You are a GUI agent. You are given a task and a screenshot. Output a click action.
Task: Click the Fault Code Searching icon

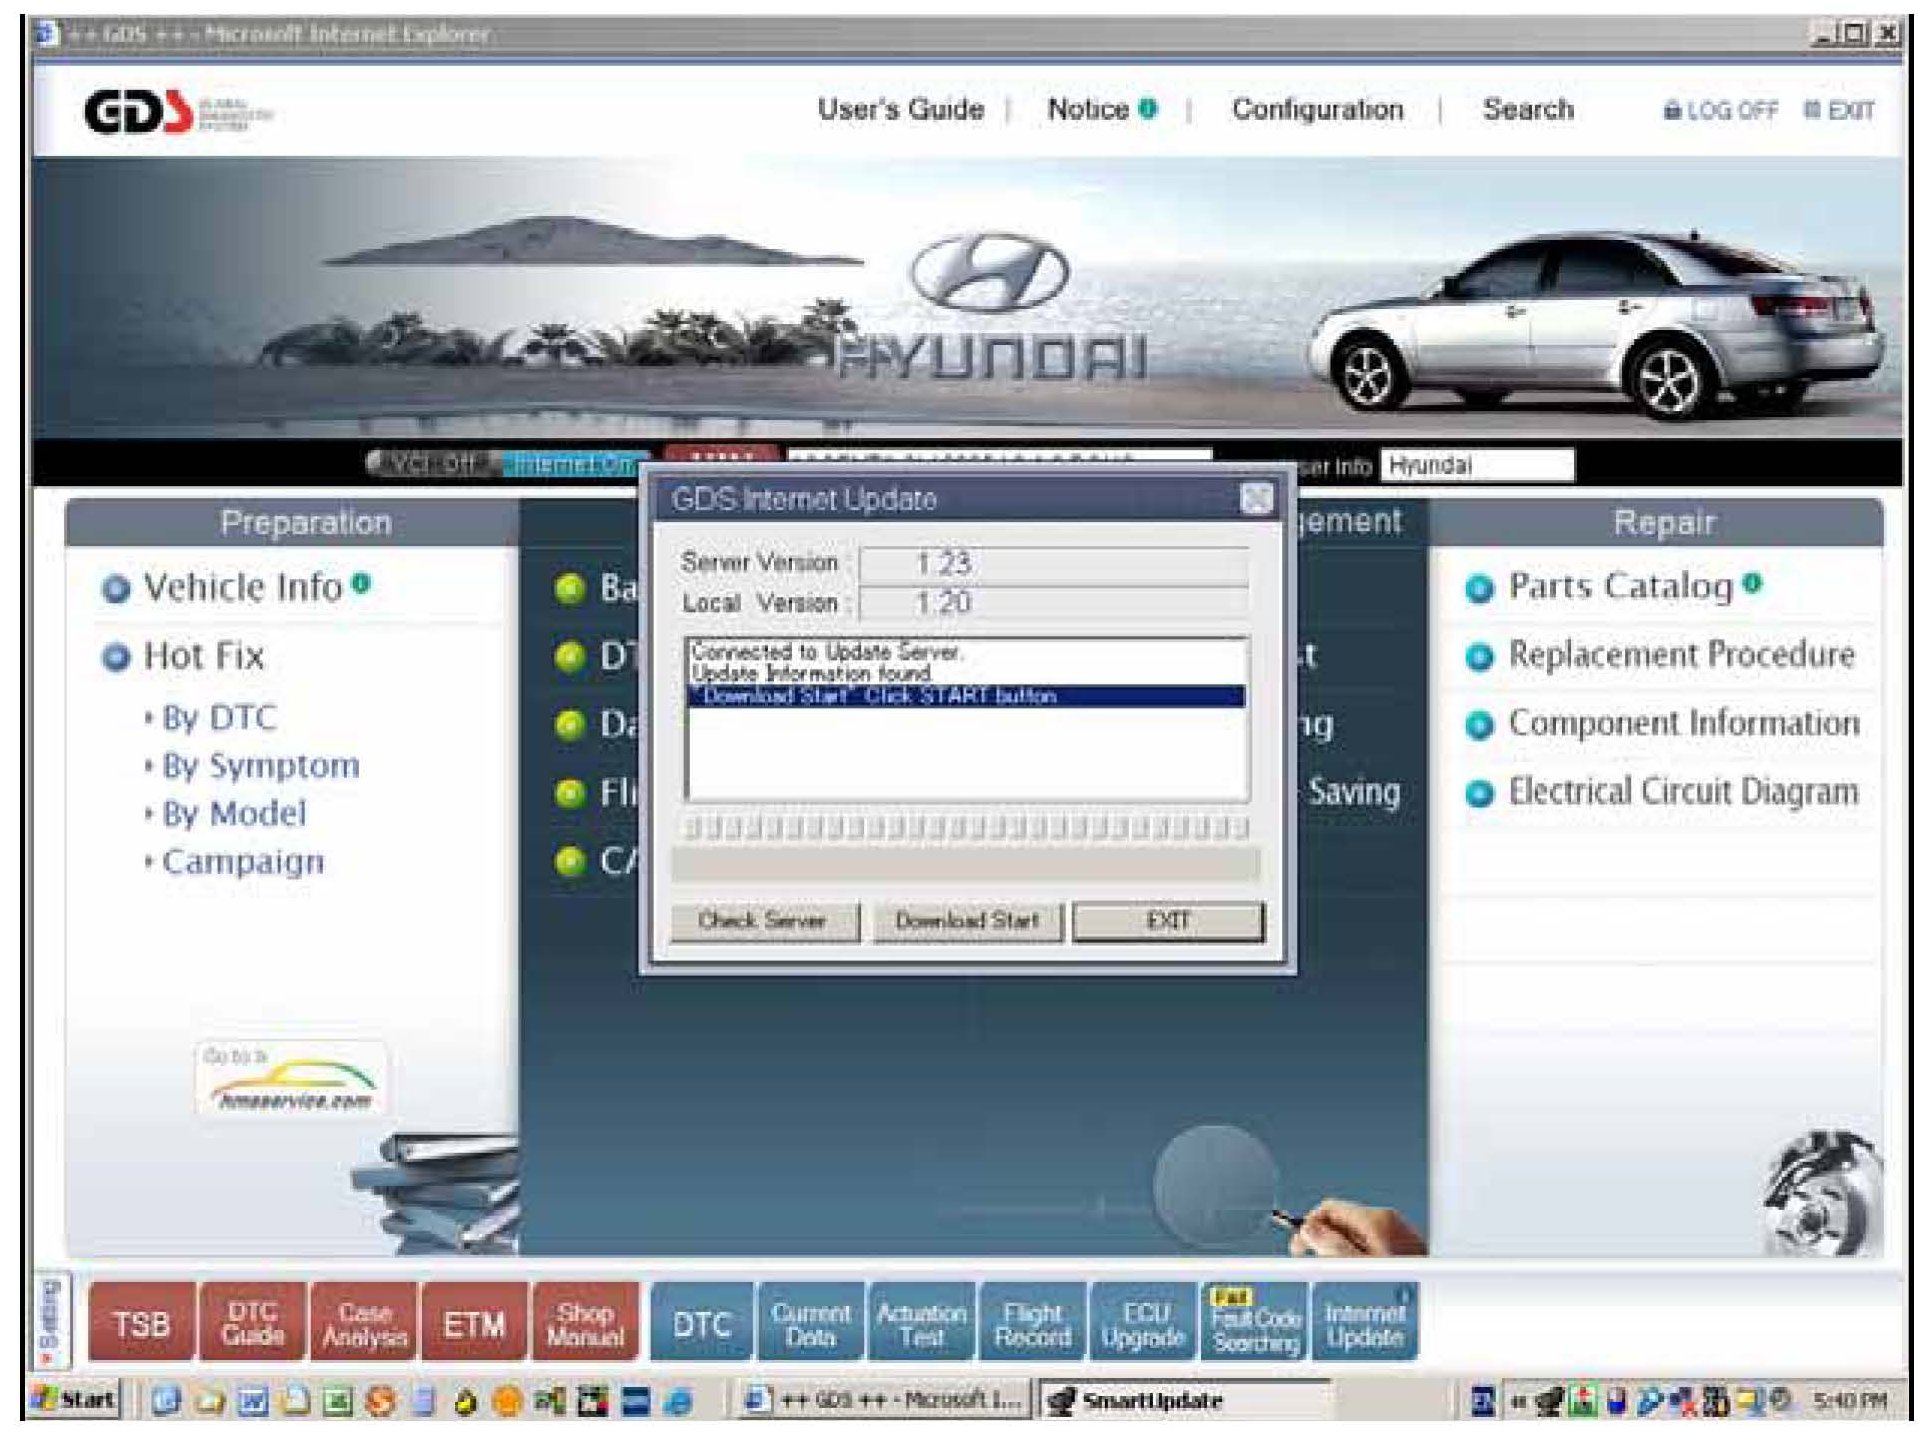click(1255, 1324)
